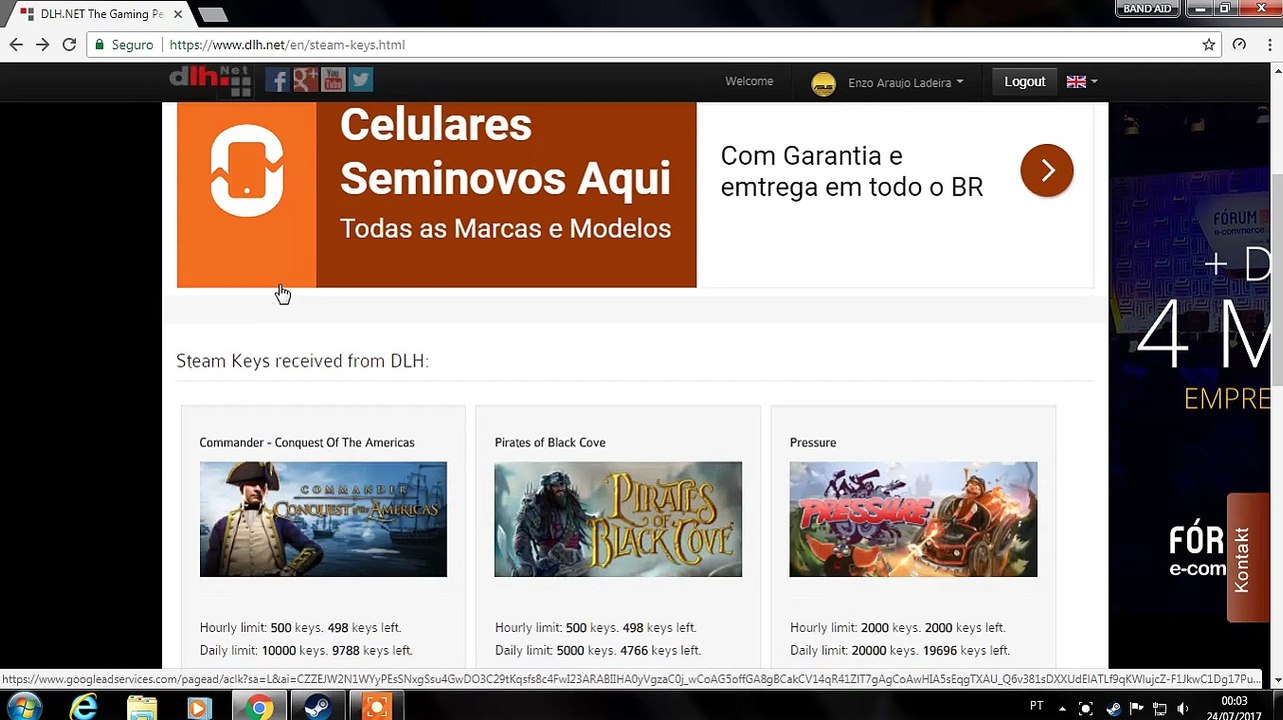Select the DLH.NET The Gaming People tab
Image resolution: width=1283 pixels, height=720 pixels.
(x=101, y=14)
